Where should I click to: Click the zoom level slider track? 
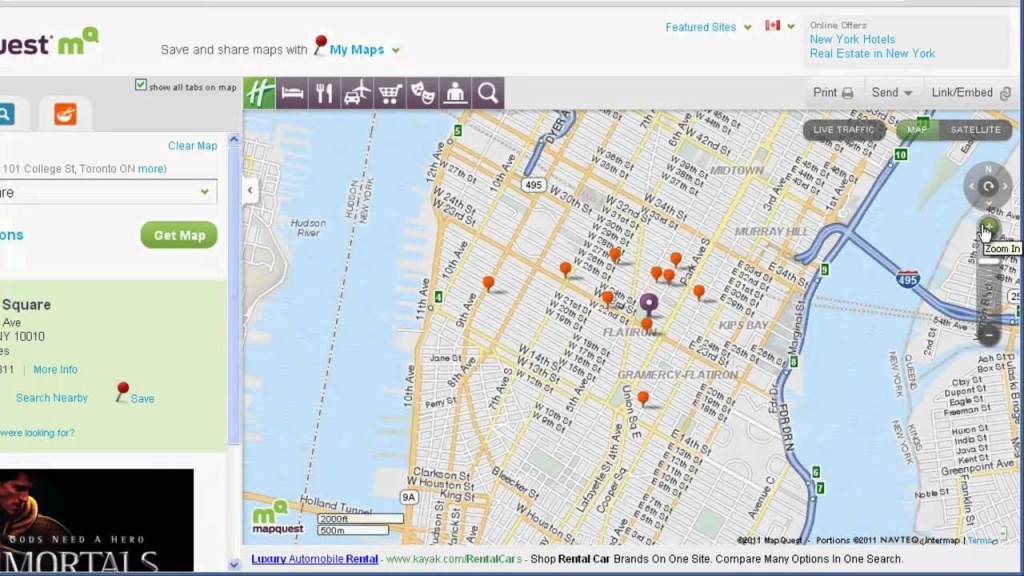988,285
